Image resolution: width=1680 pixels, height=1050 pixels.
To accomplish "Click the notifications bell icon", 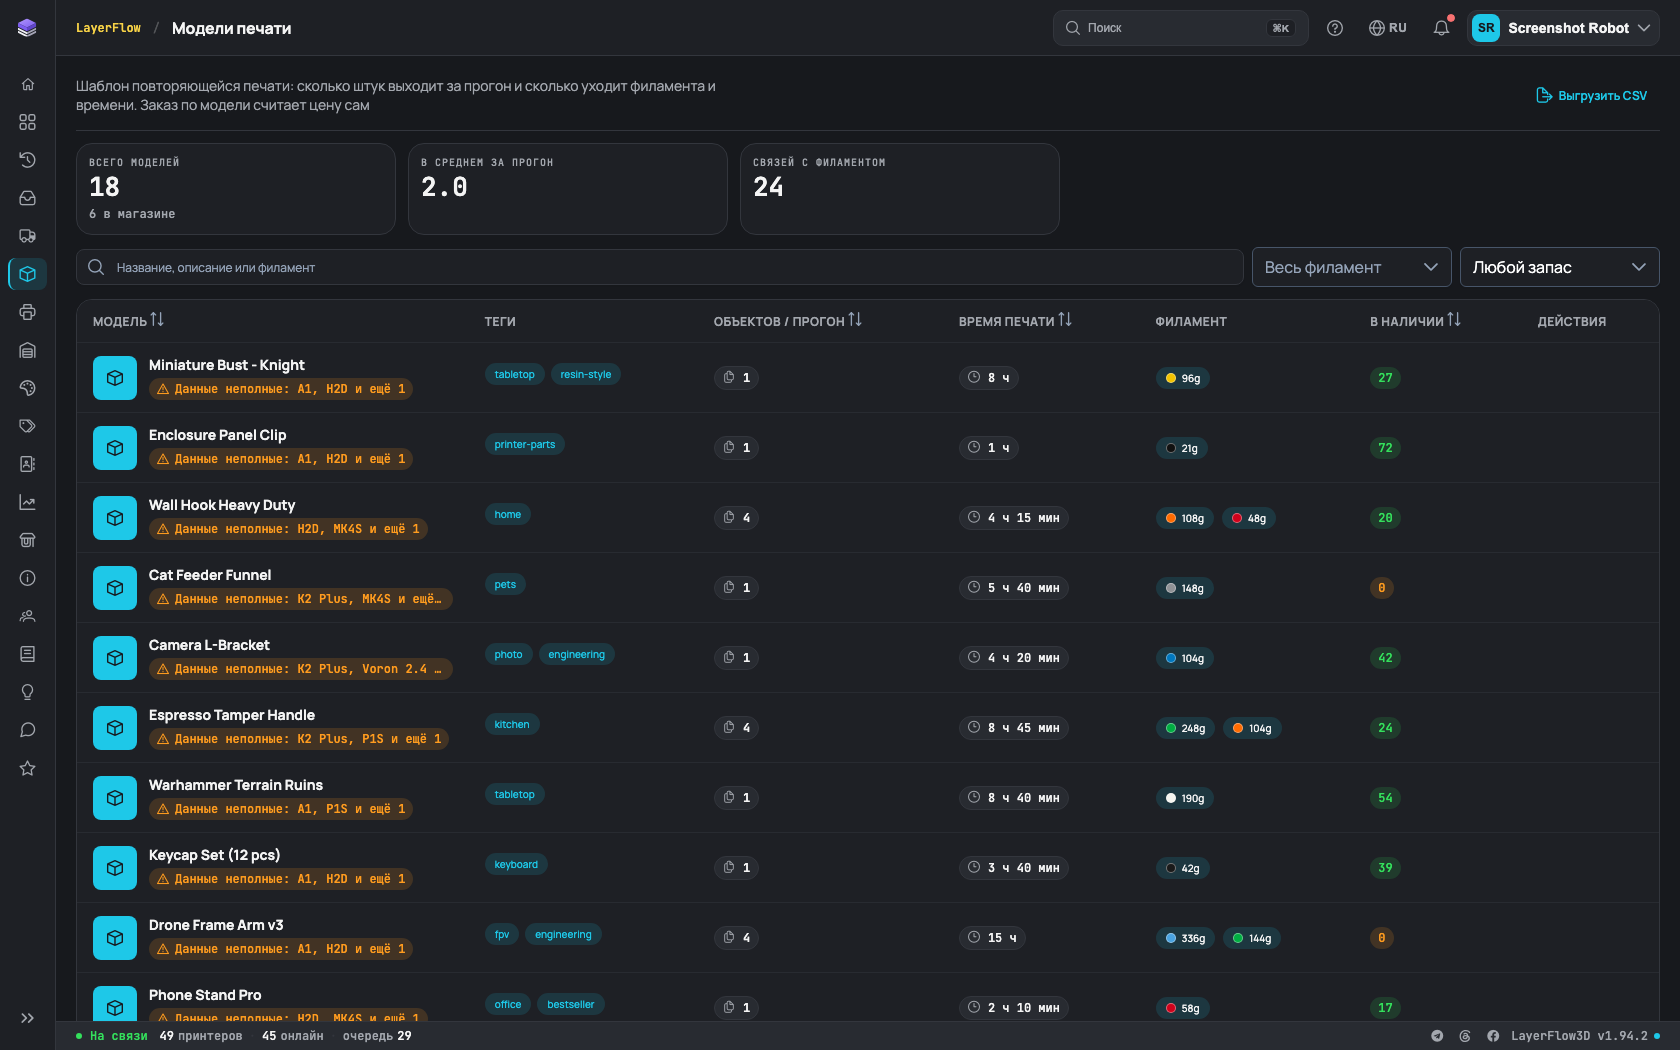I will tap(1441, 28).
